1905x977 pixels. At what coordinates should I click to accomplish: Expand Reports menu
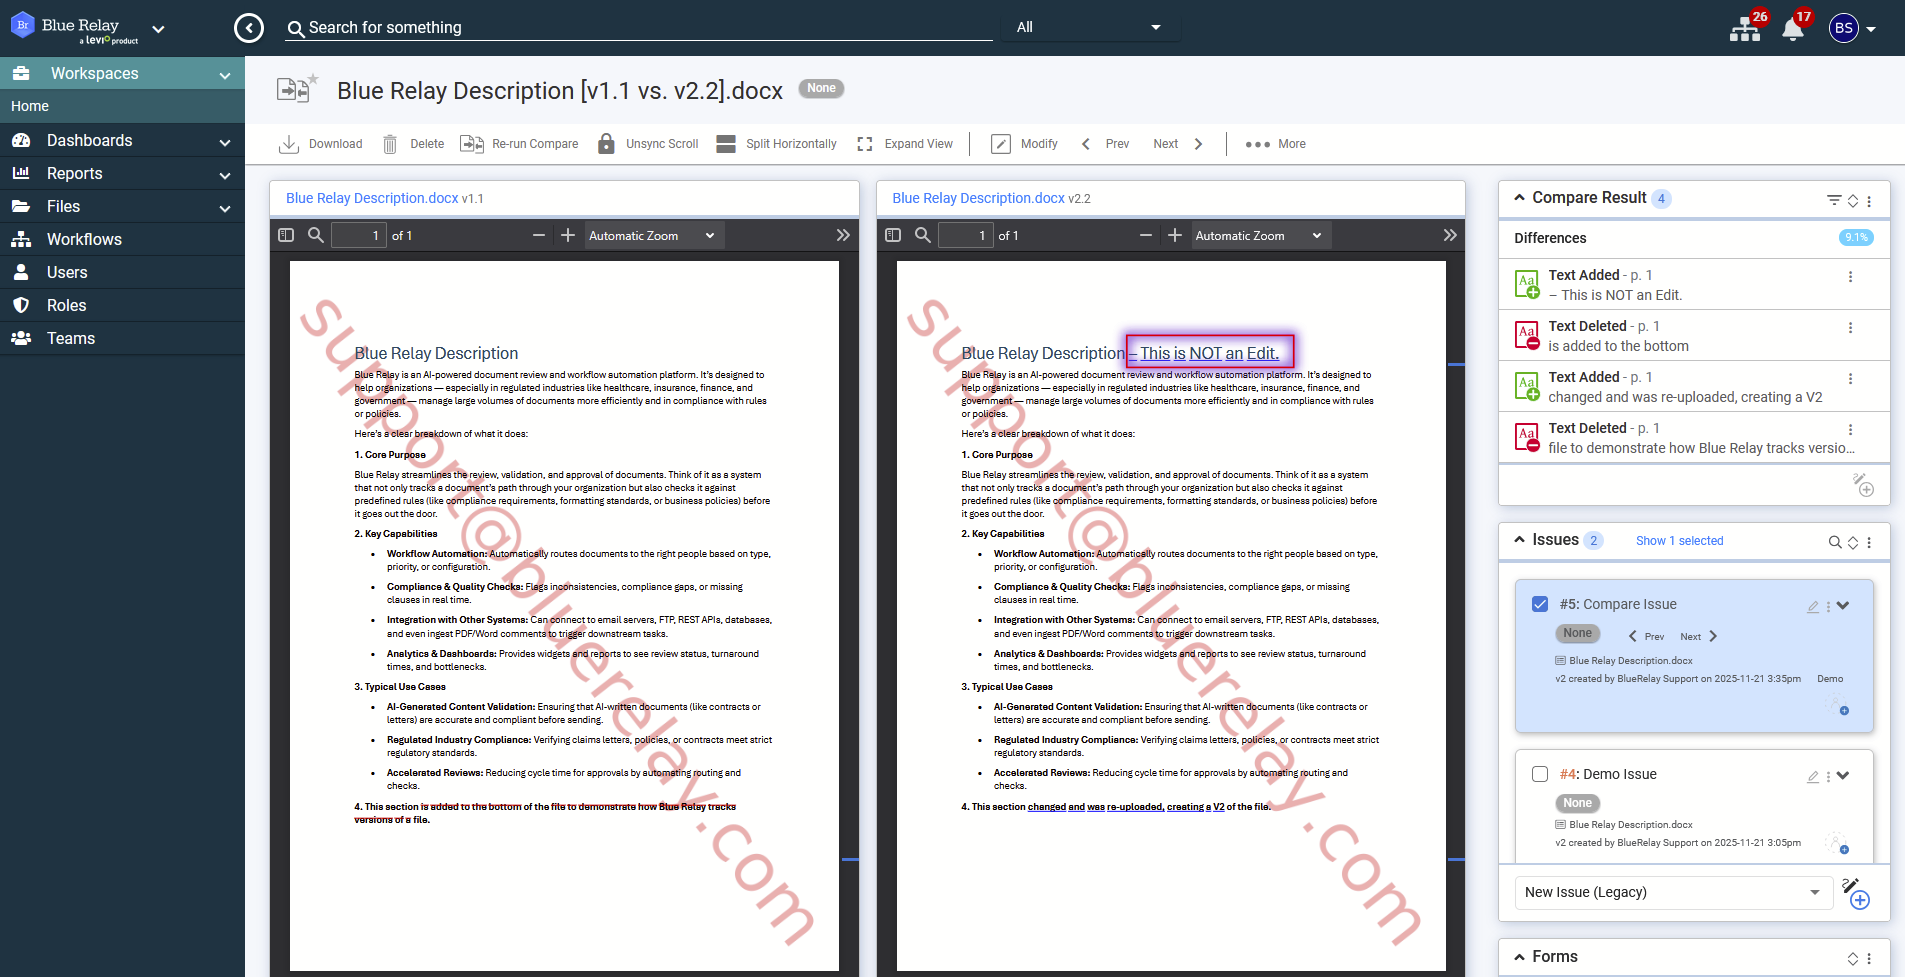tap(122, 174)
